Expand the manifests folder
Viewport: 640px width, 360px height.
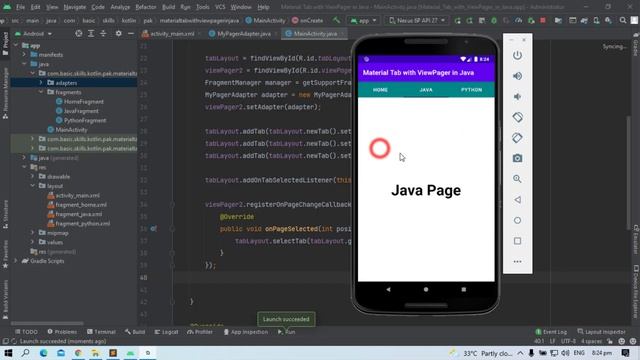24,55
